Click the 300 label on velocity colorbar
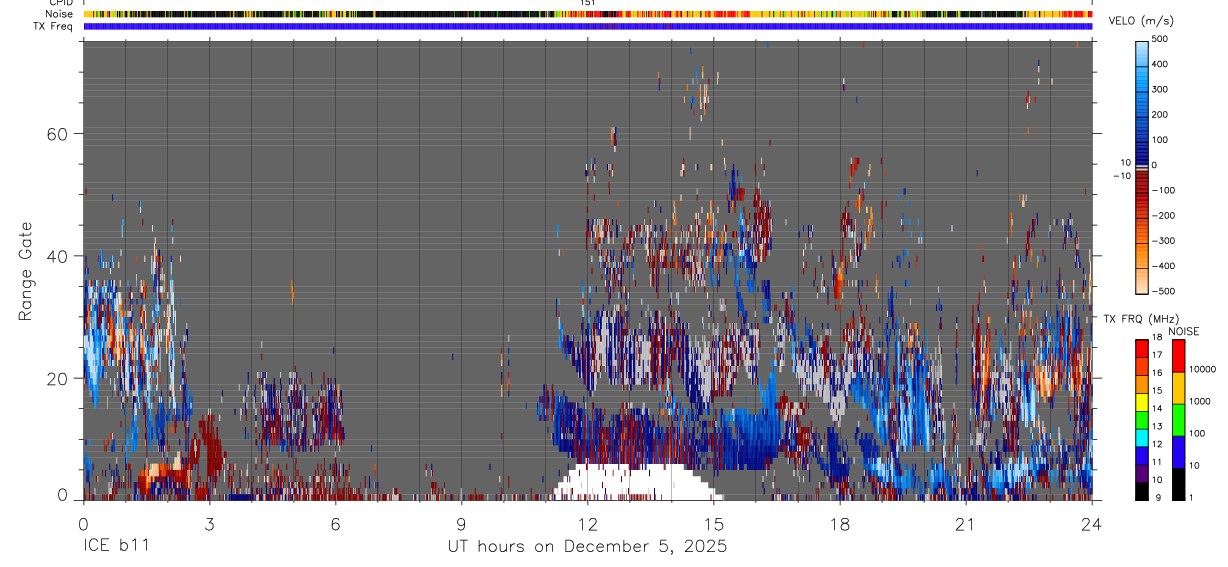Screen dimensions: 1228x567 [x=1160, y=89]
